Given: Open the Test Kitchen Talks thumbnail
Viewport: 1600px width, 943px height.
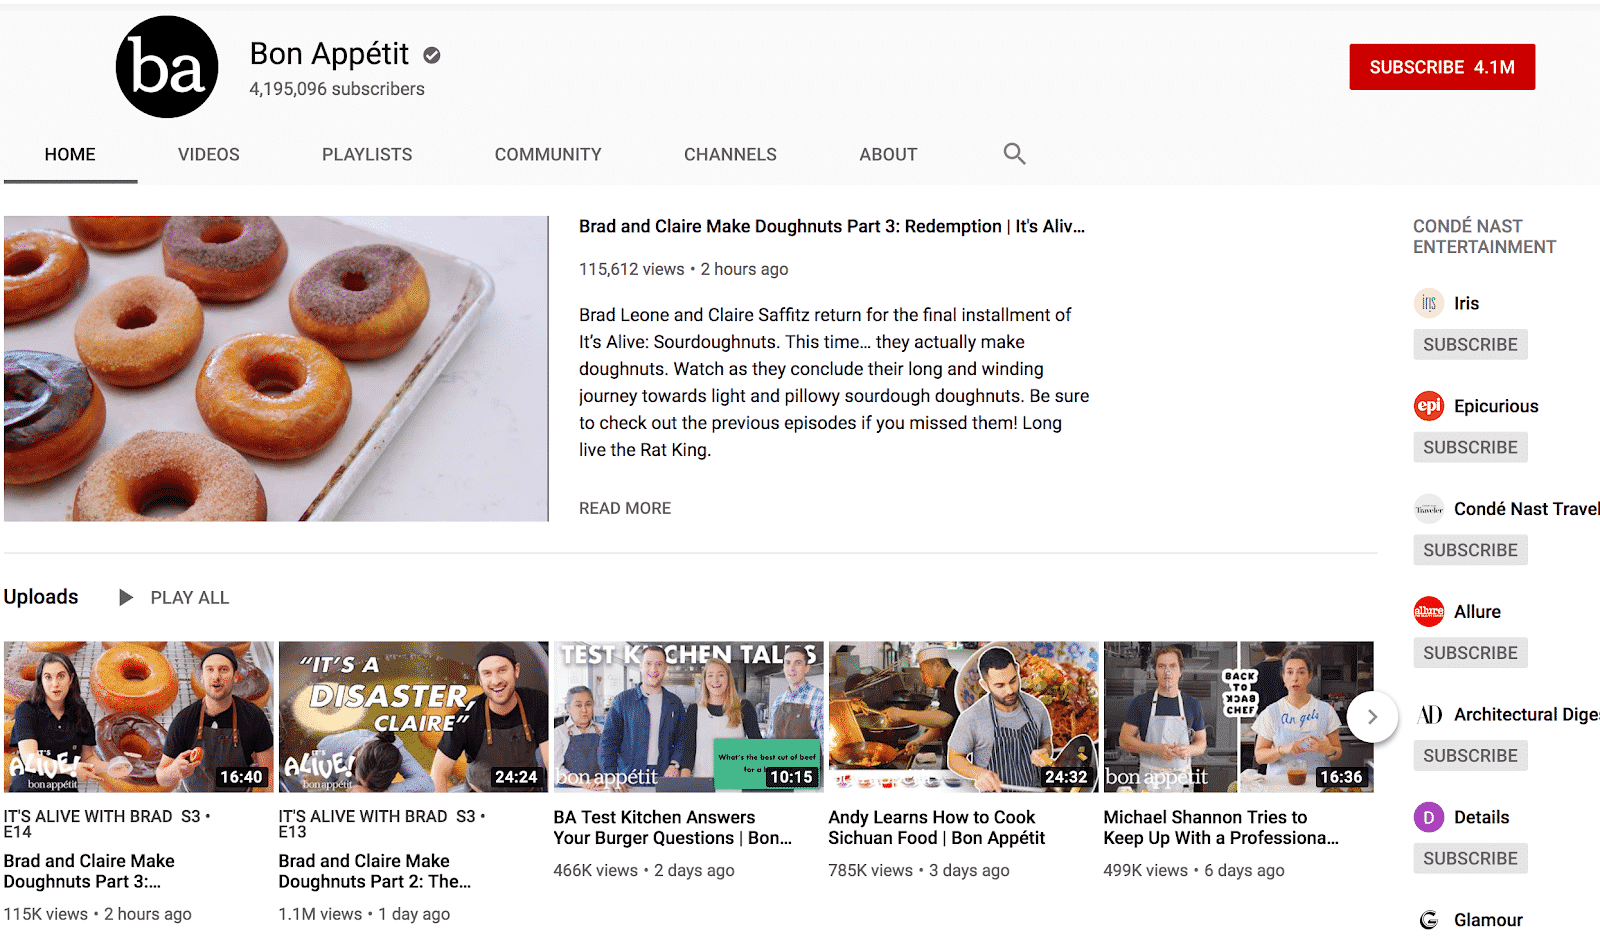Looking at the screenshot, I should point(688,717).
